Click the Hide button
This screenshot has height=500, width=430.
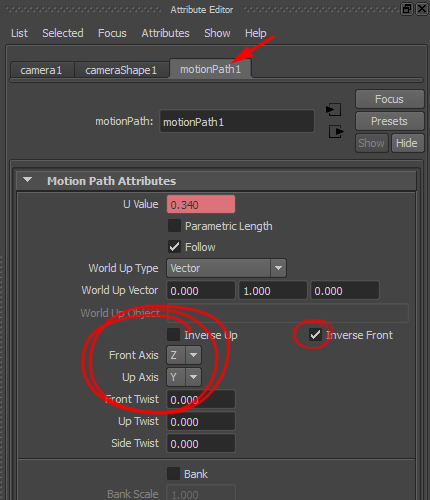pos(407,143)
